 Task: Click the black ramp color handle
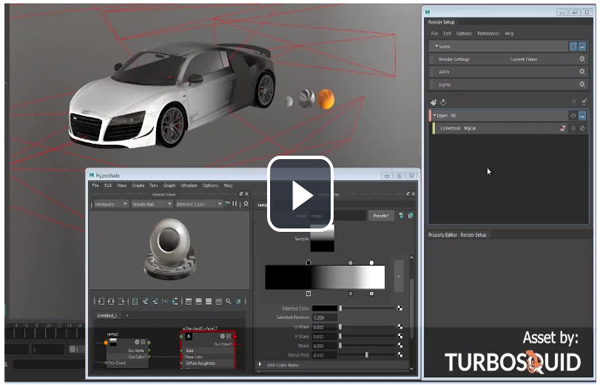point(308,263)
